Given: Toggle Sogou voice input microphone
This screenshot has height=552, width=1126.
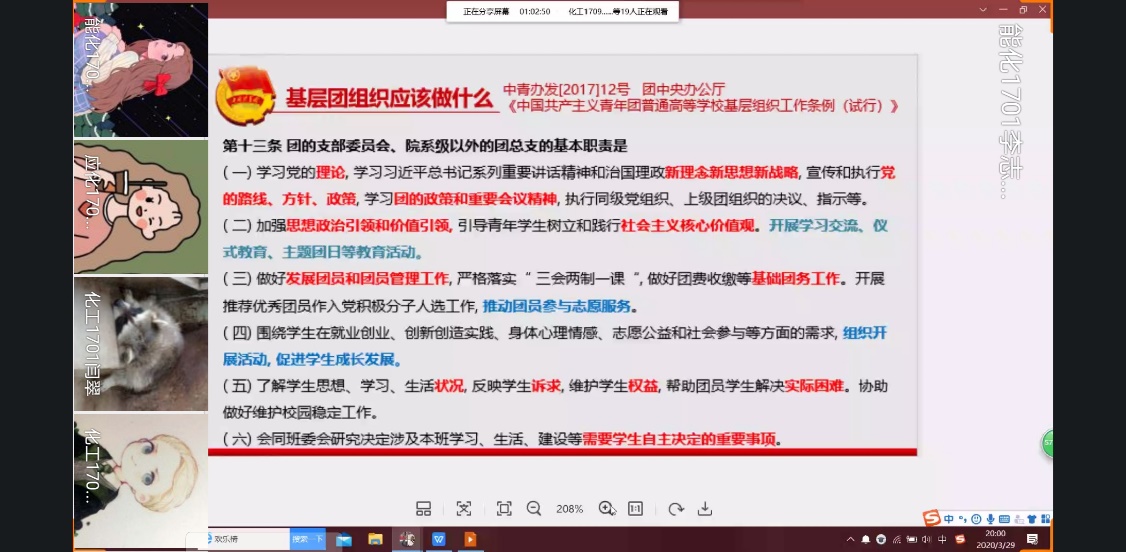Looking at the screenshot, I should click(990, 519).
